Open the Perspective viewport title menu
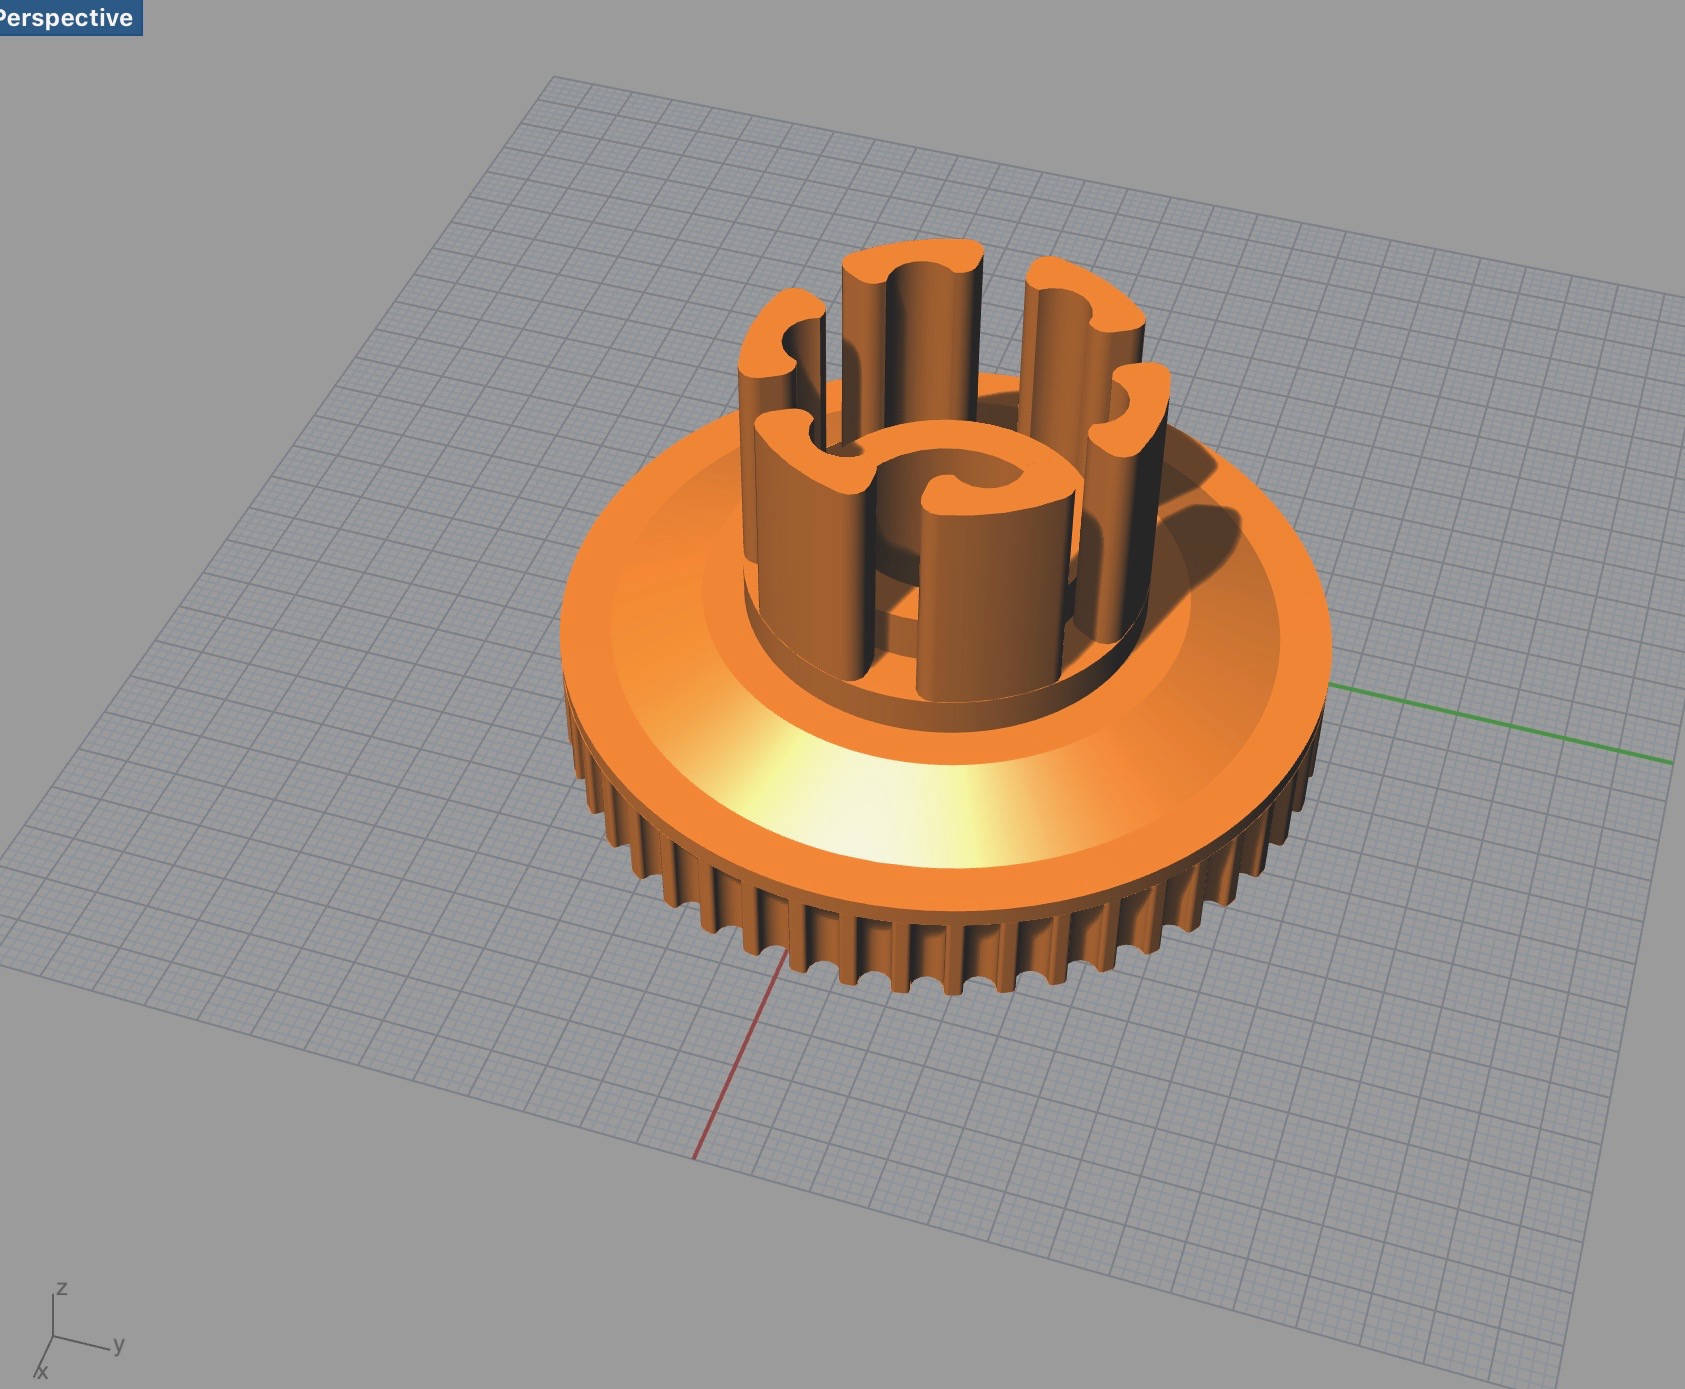Screen dimensions: 1685x1389 coord(68,17)
